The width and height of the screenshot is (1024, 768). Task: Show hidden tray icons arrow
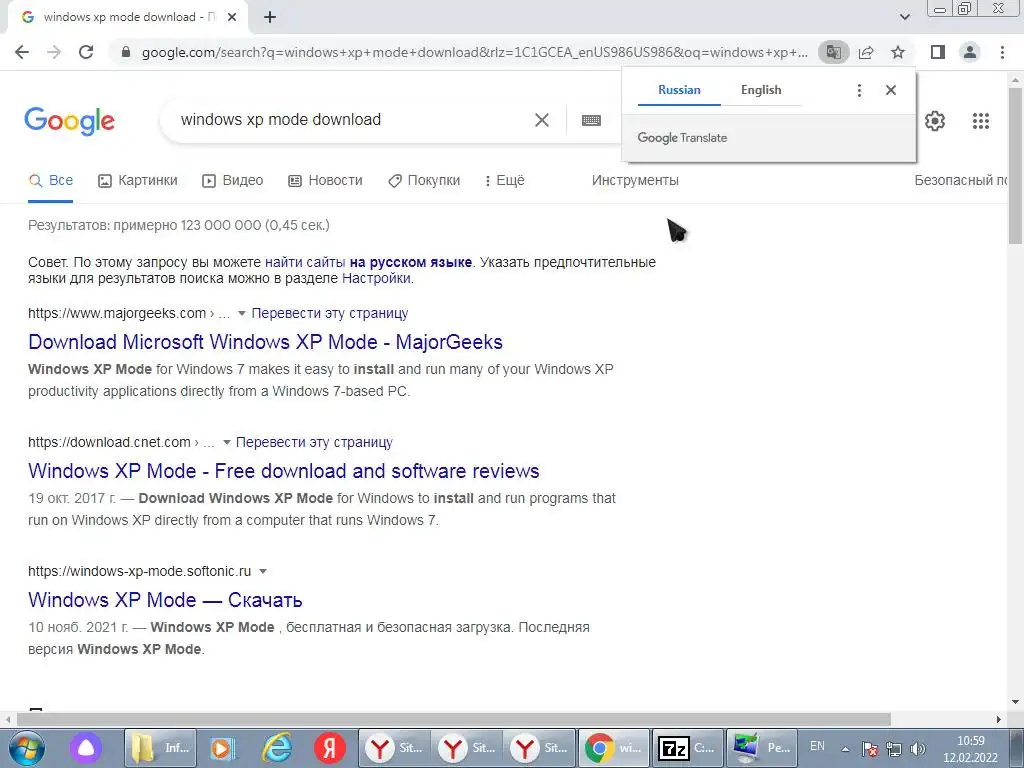pyautogui.click(x=844, y=749)
